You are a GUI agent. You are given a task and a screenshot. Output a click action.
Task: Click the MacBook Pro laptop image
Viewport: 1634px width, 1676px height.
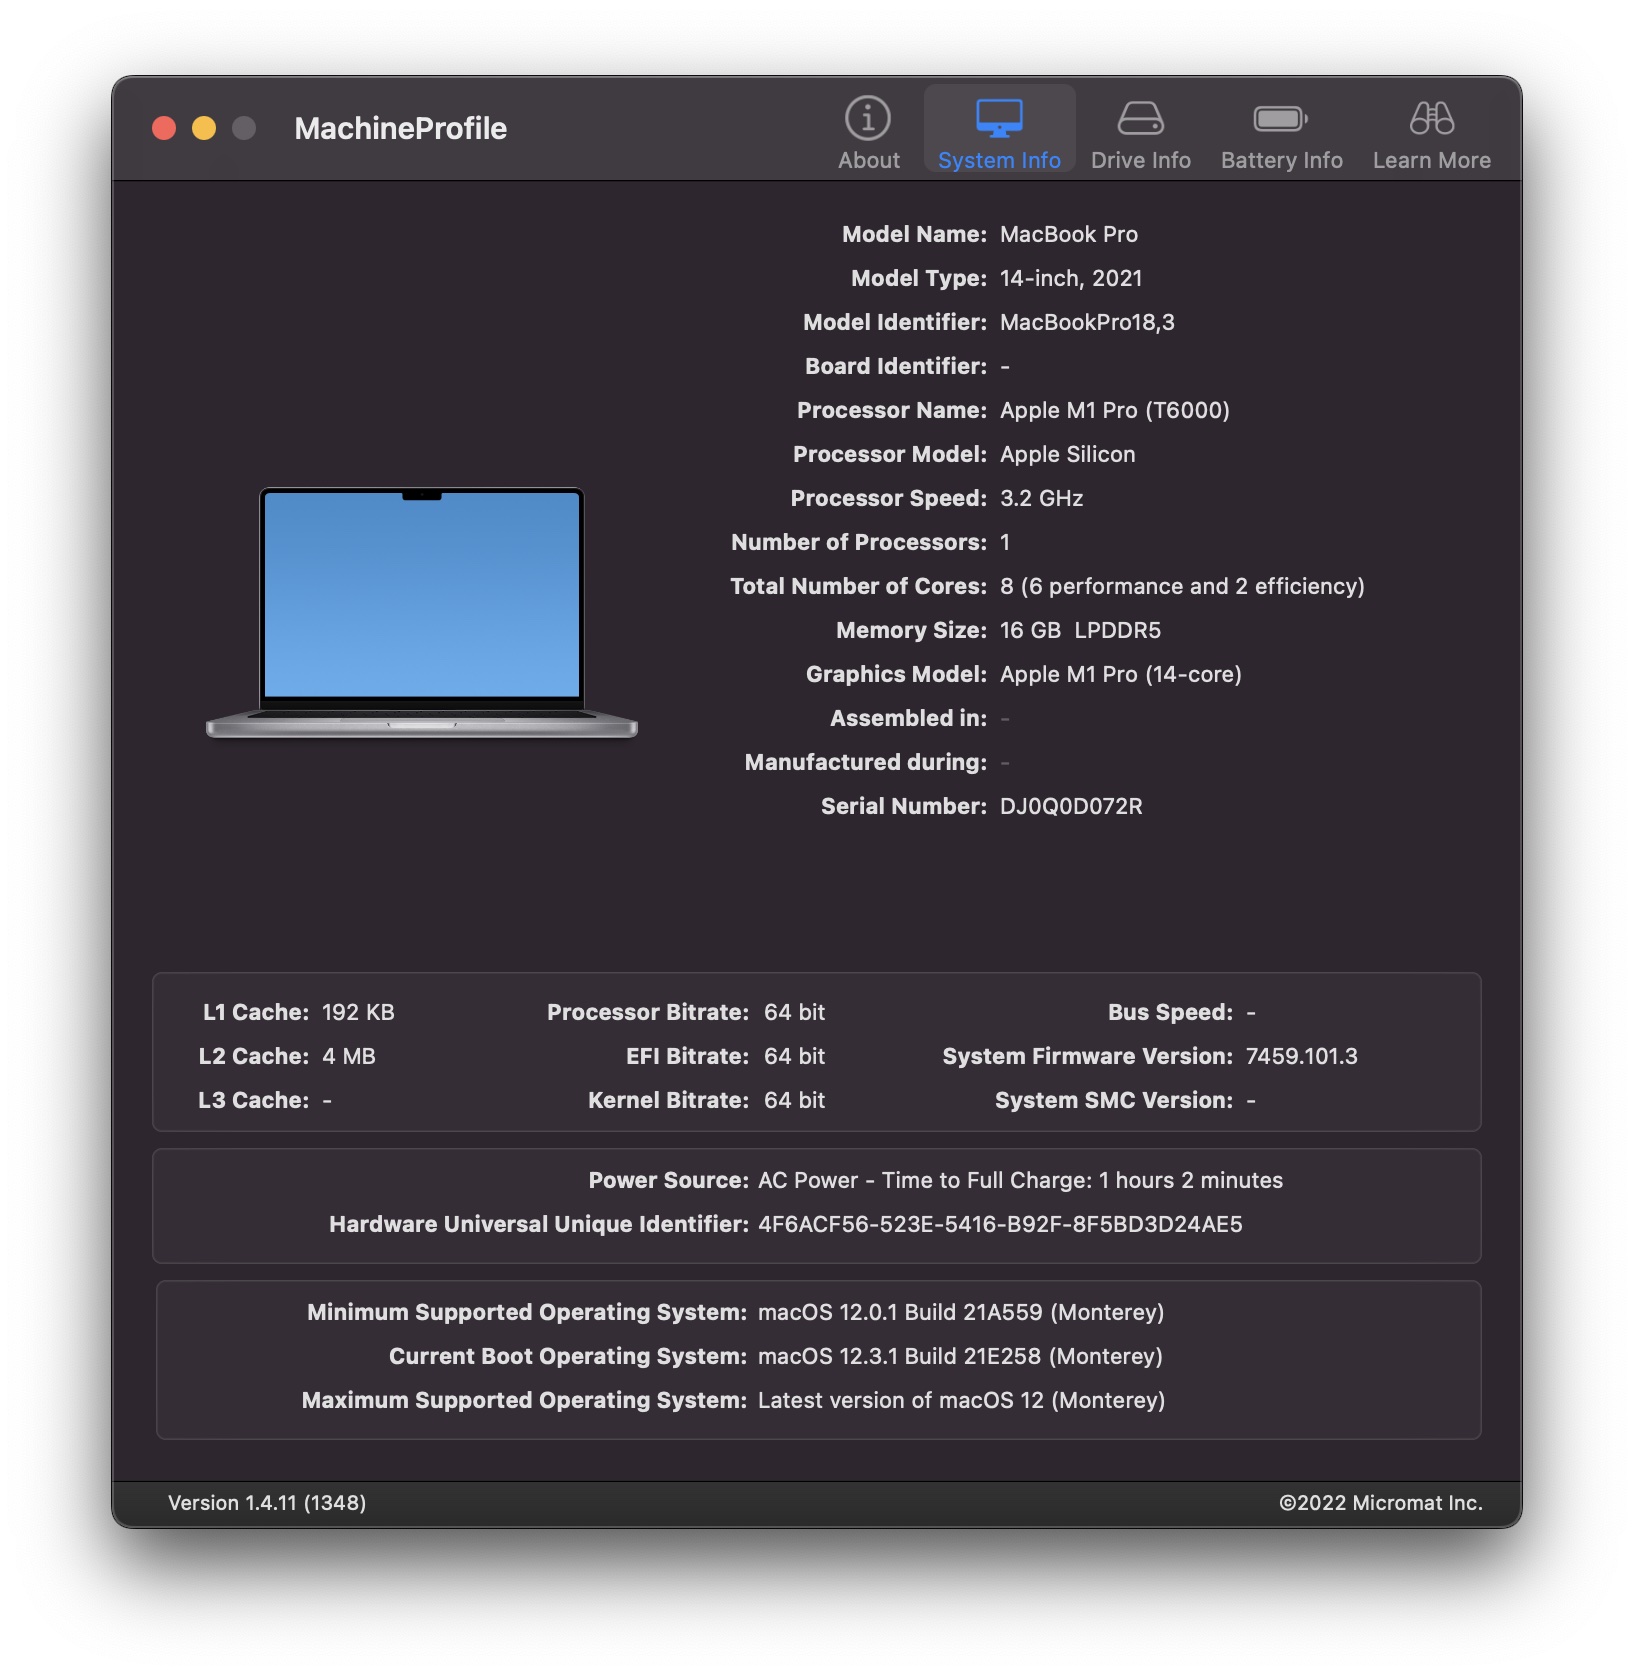click(x=421, y=613)
